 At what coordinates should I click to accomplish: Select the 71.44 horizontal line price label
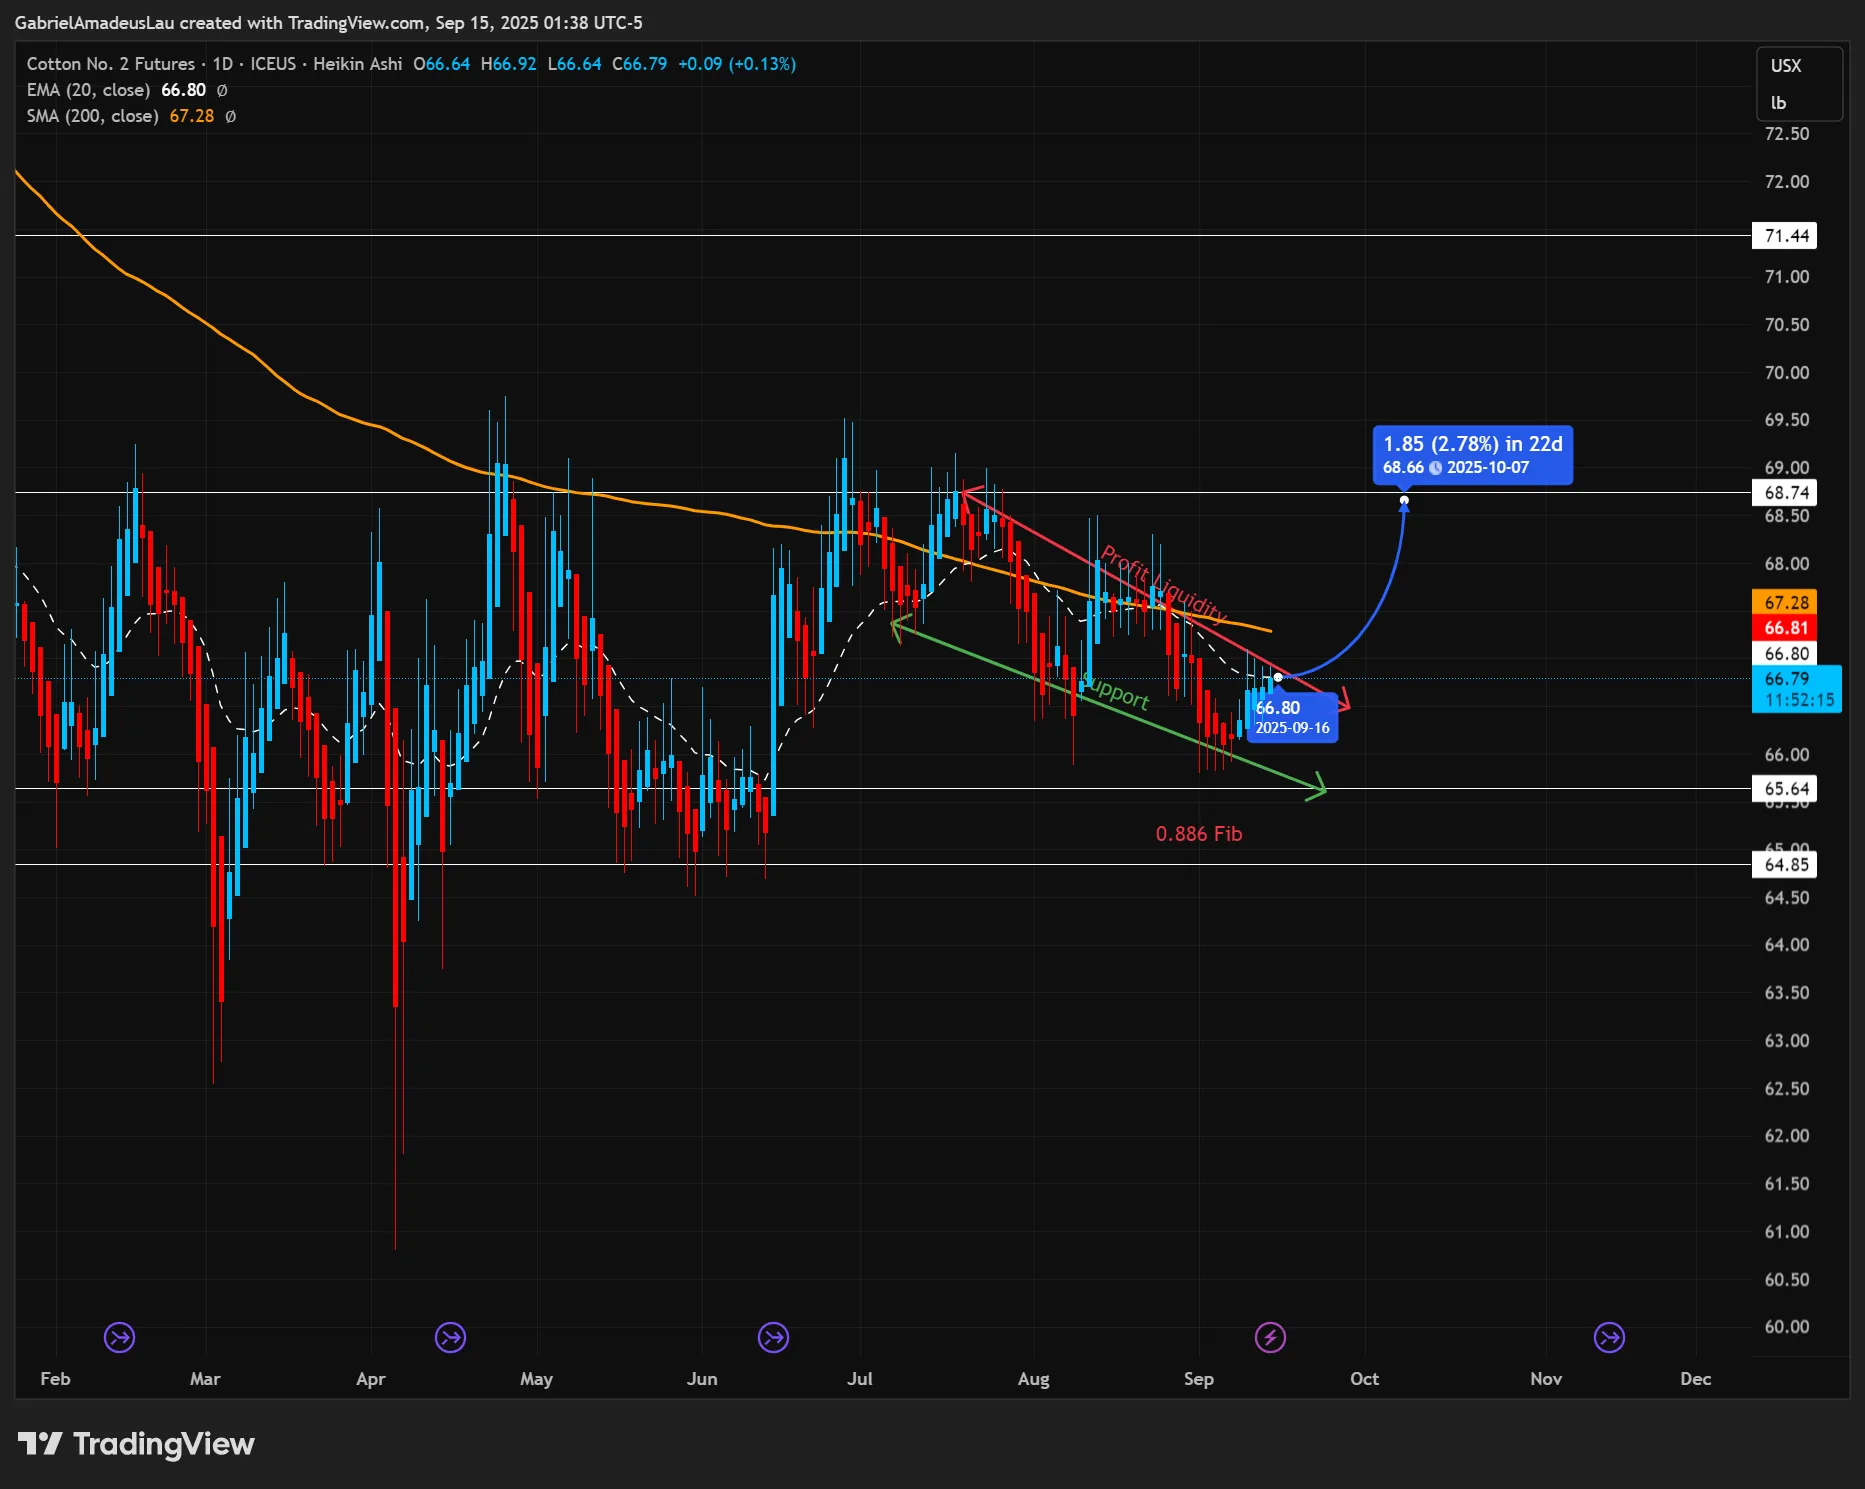[x=1785, y=236]
